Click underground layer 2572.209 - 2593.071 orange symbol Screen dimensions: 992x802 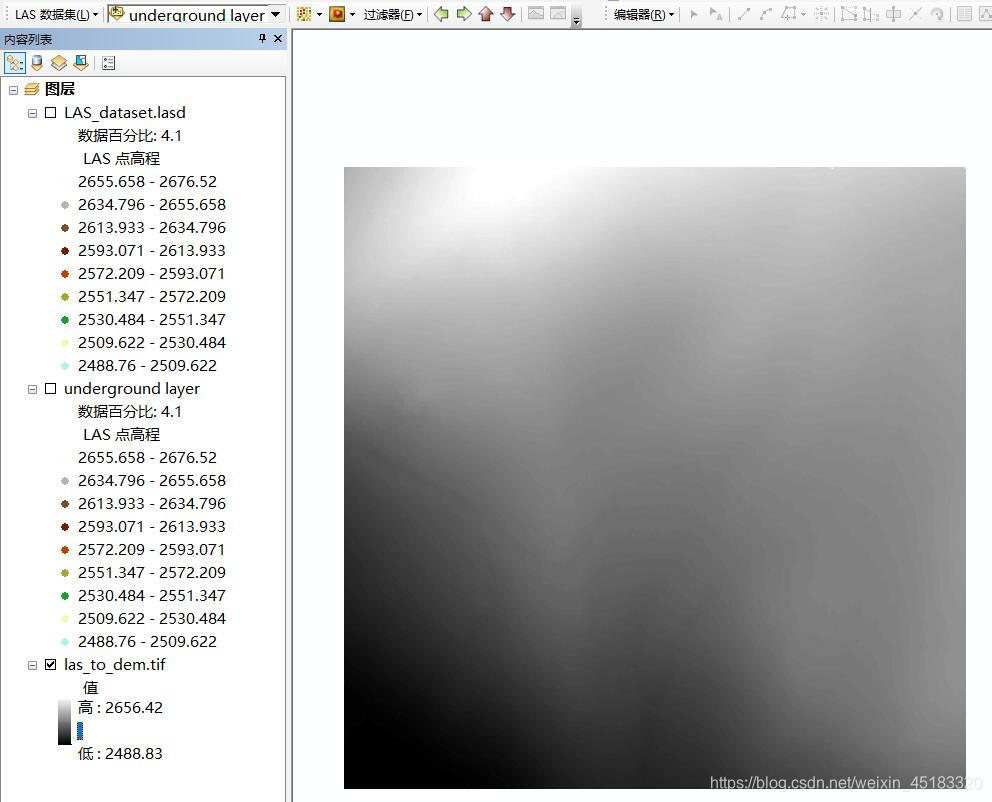pyautogui.click(x=65, y=550)
